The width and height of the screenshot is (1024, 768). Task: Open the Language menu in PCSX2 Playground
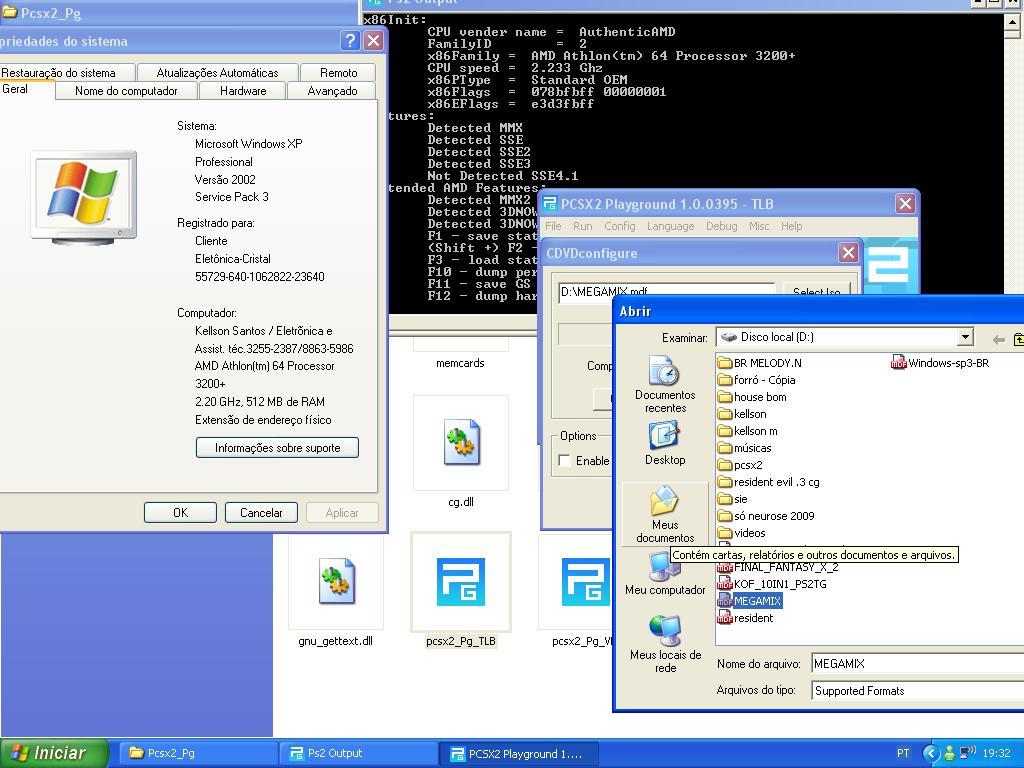[x=671, y=226]
